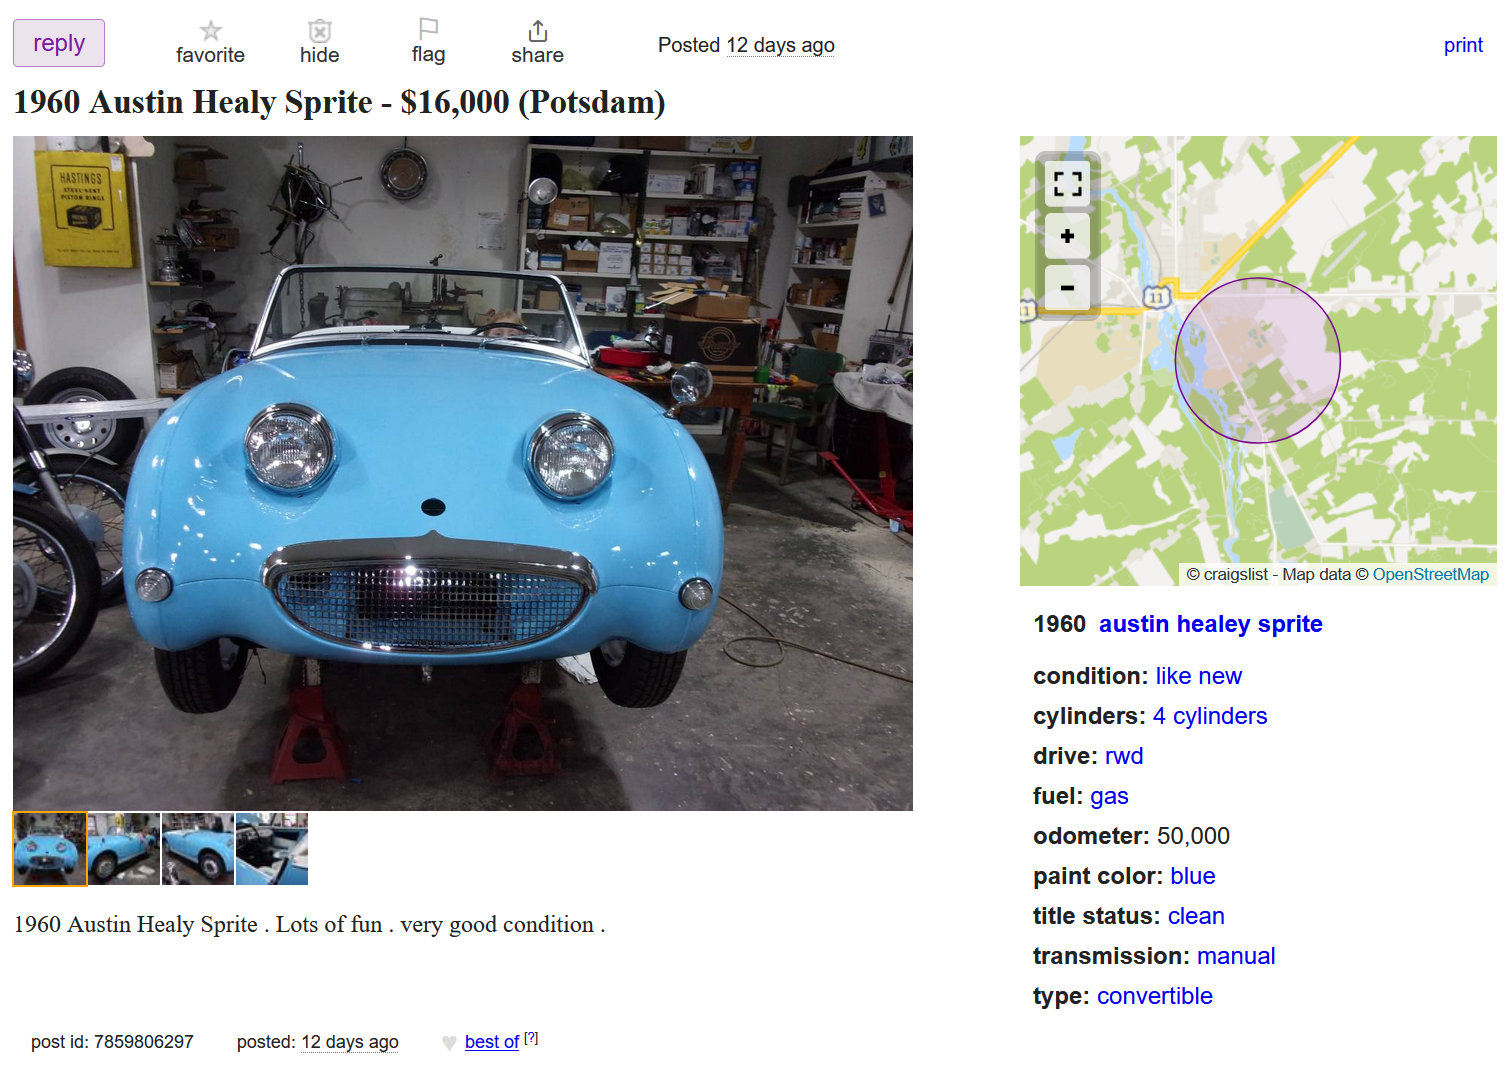Filter by manual transmission
This screenshot has height=1083, width=1507.
pyautogui.click(x=1236, y=956)
